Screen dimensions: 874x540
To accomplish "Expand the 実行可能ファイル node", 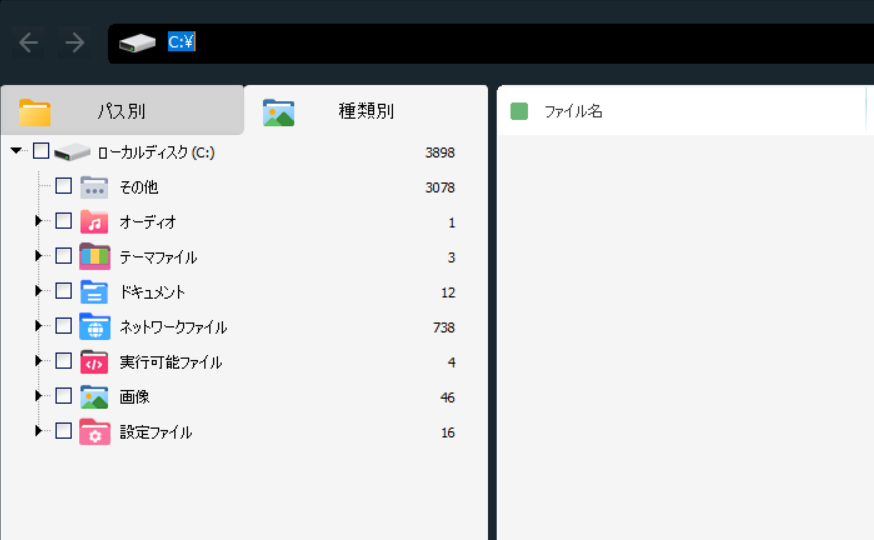I will click(38, 361).
